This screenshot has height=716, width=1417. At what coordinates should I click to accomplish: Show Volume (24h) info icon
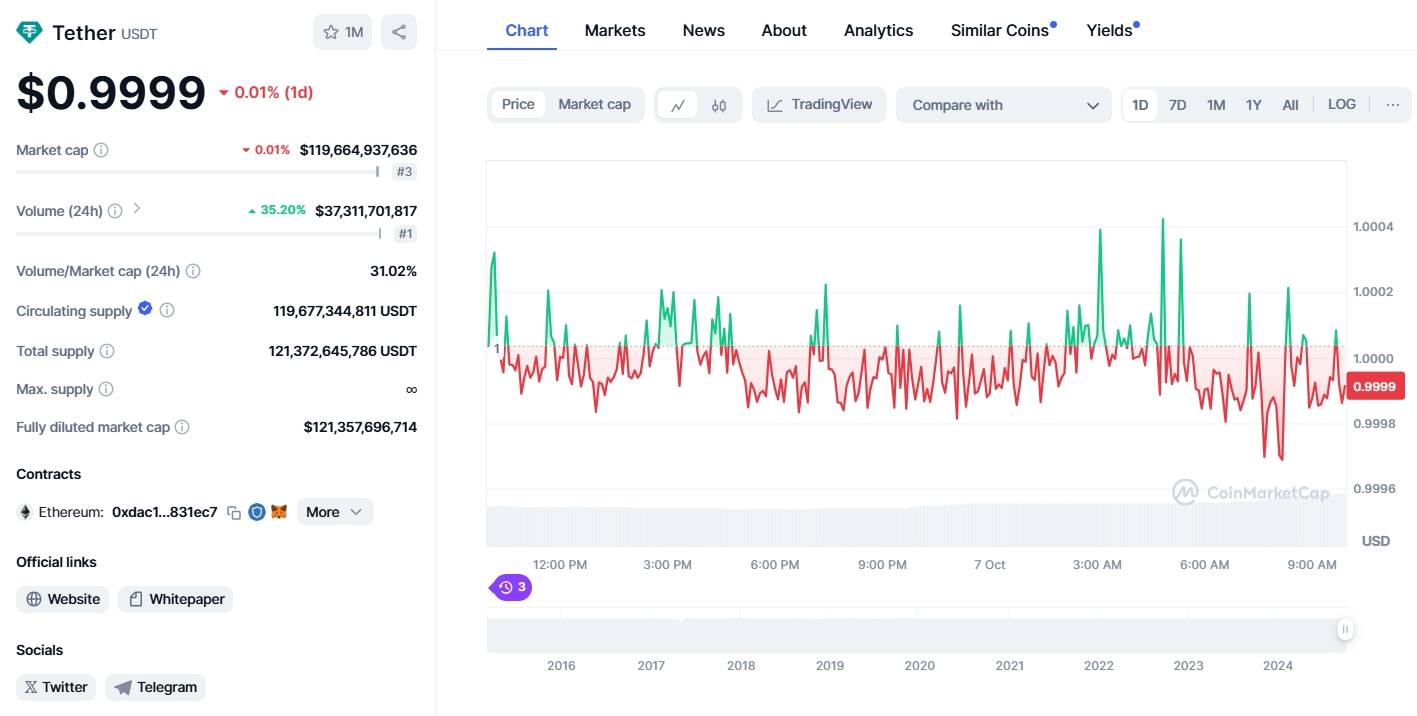pyautogui.click(x=115, y=211)
